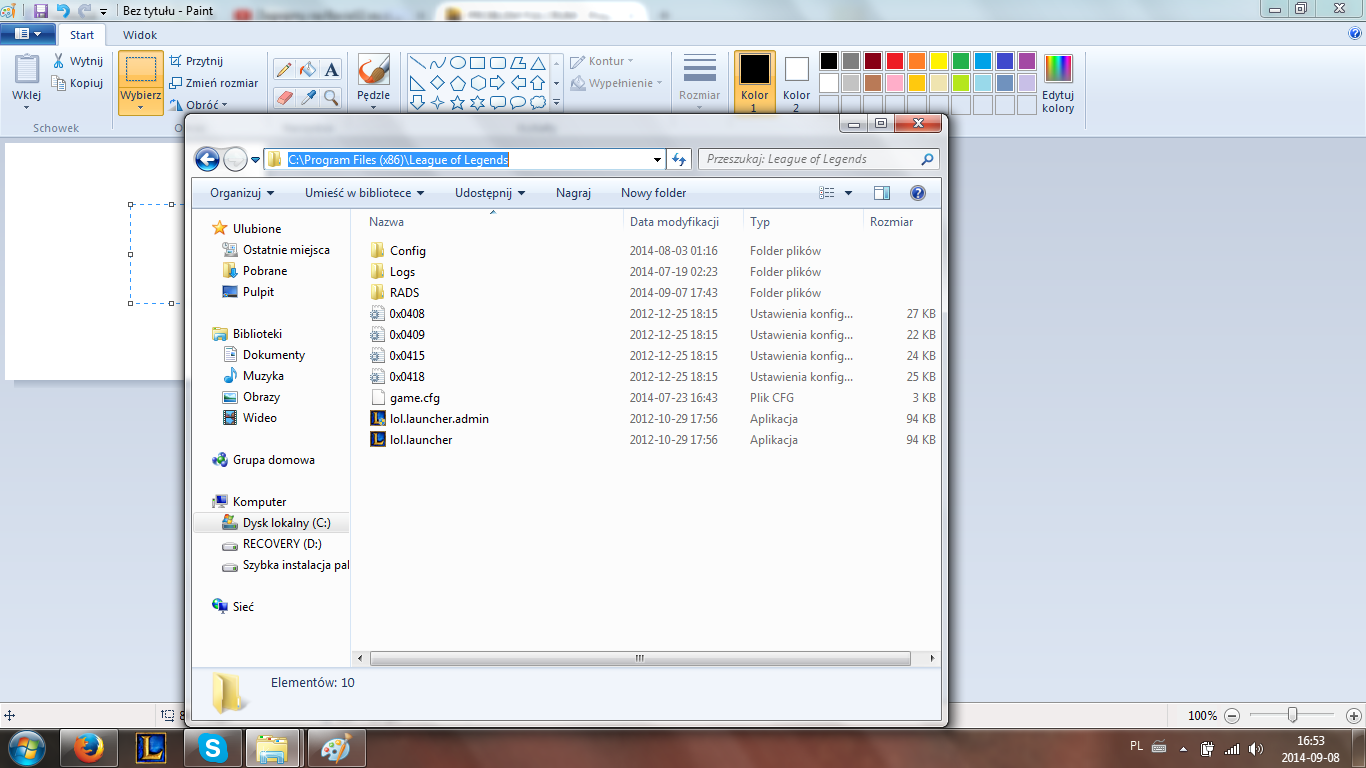Screen dimensions: 1366x768
Task: Open the view options dropdown arrow in Explorer
Action: [x=849, y=193]
